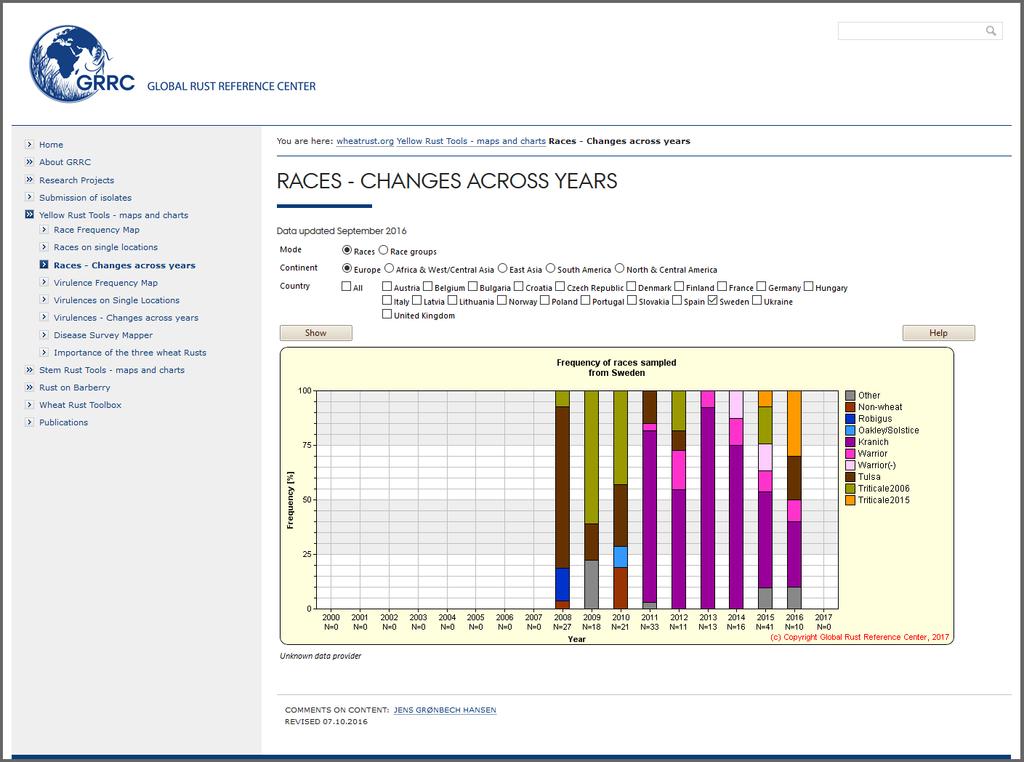Viewport: 1024px width, 762px height.
Task: Select Africa & West/Central Asia radio
Action: (x=389, y=268)
